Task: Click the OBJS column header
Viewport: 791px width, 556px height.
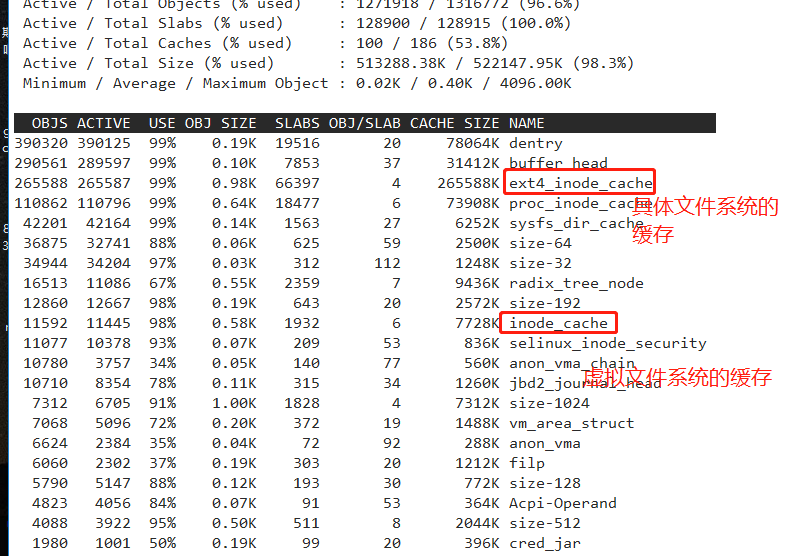Action: [x=49, y=123]
